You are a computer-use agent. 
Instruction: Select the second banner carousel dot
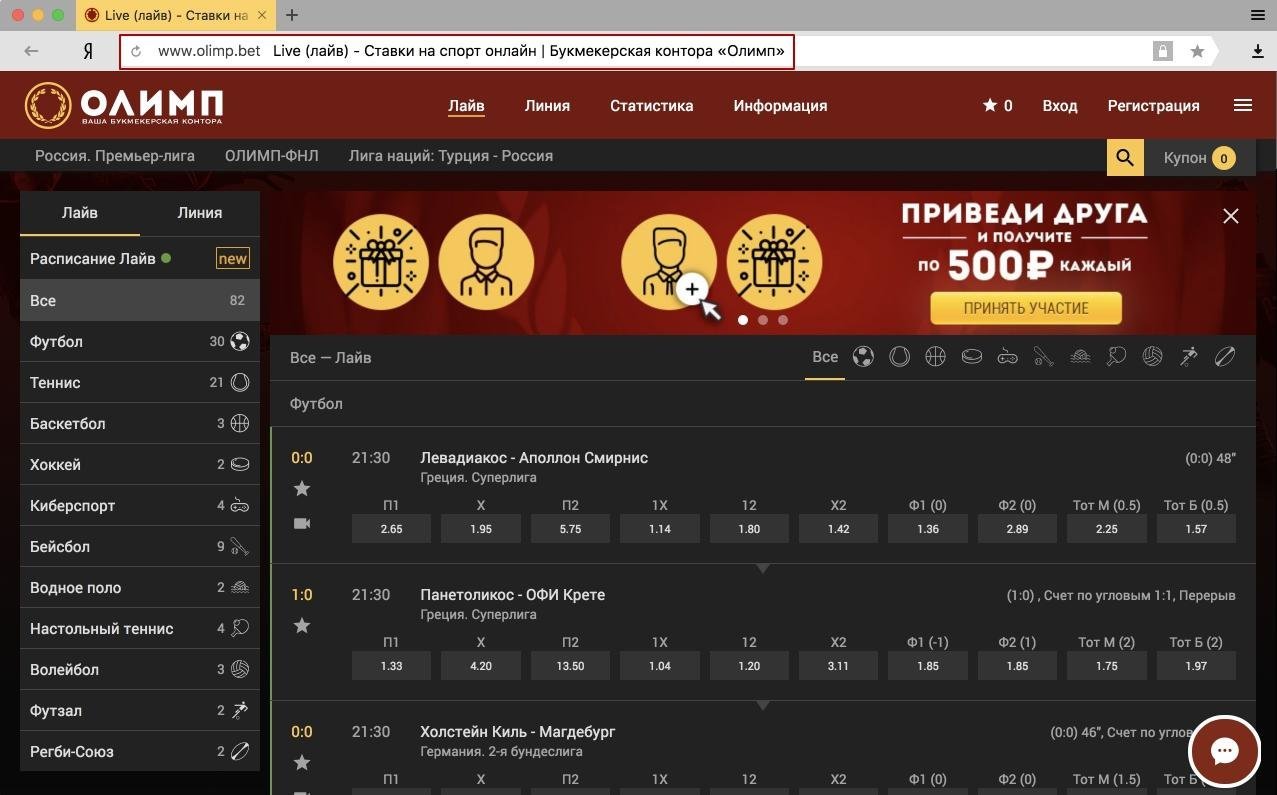[763, 320]
